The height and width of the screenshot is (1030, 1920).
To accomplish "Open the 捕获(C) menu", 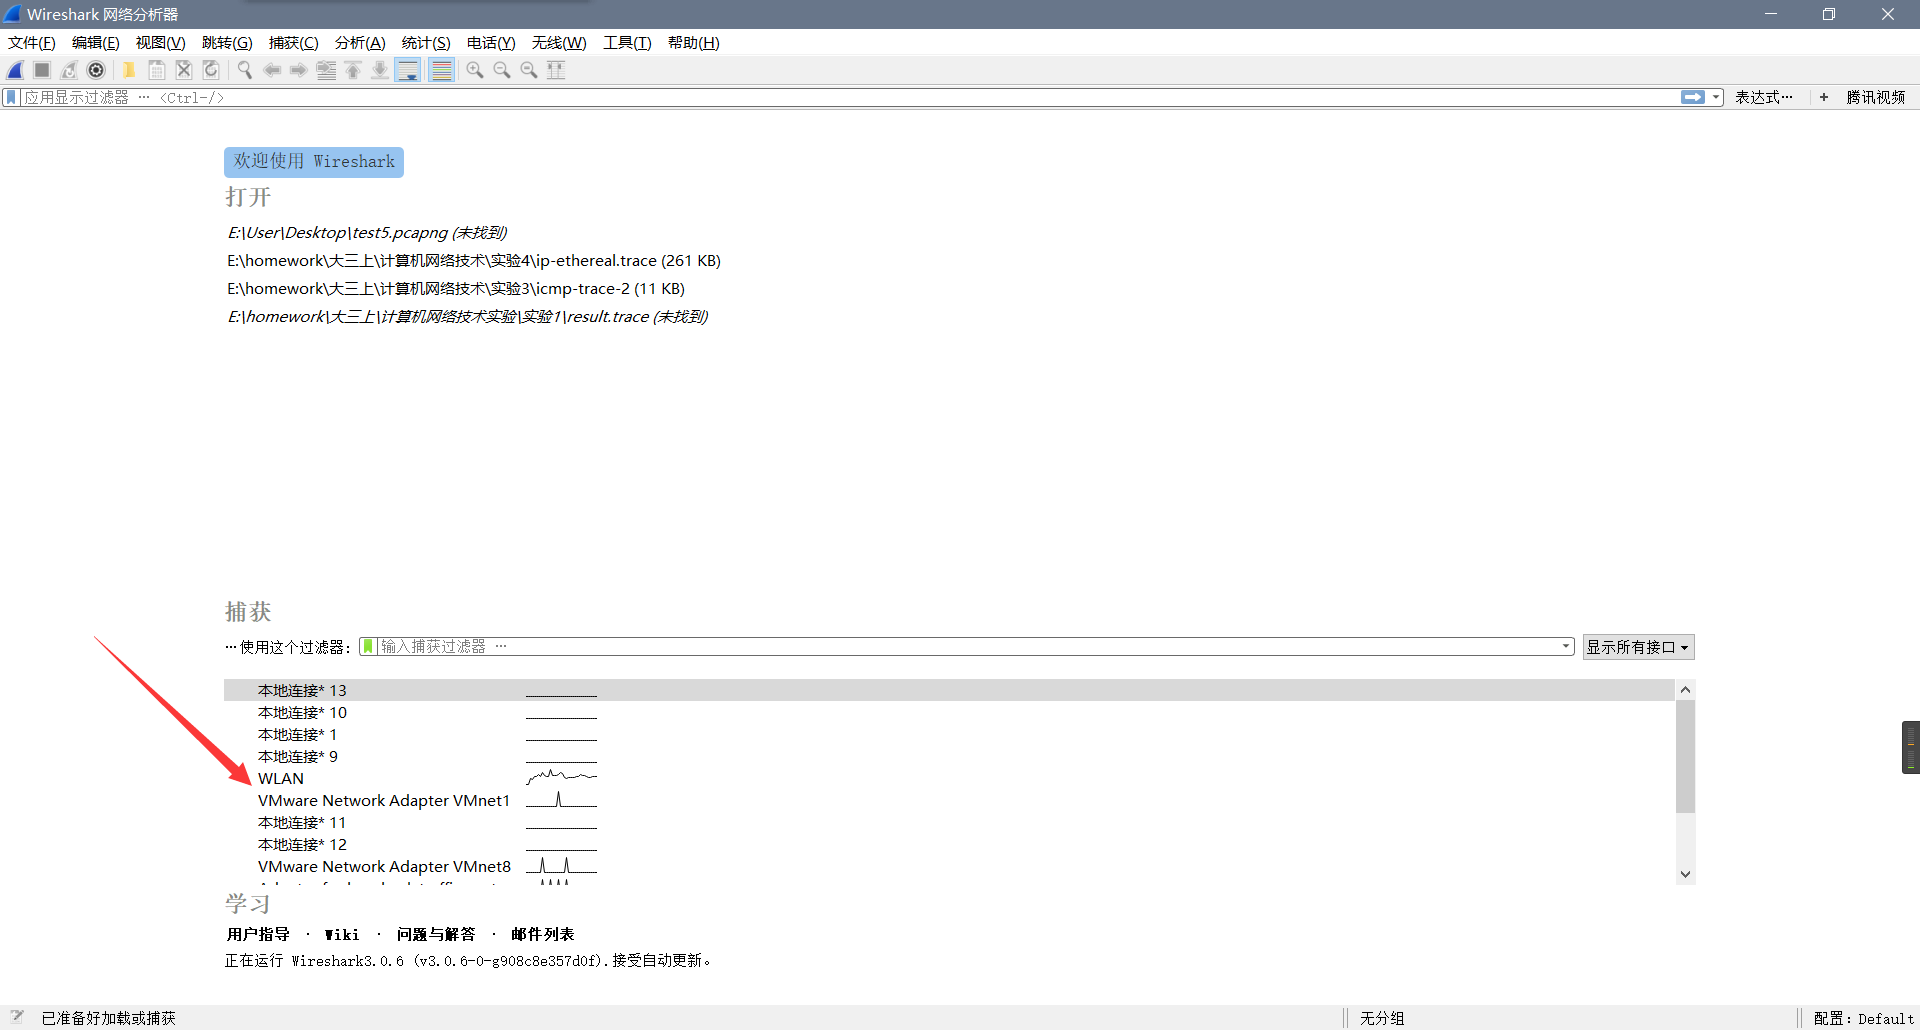I will click(x=294, y=43).
